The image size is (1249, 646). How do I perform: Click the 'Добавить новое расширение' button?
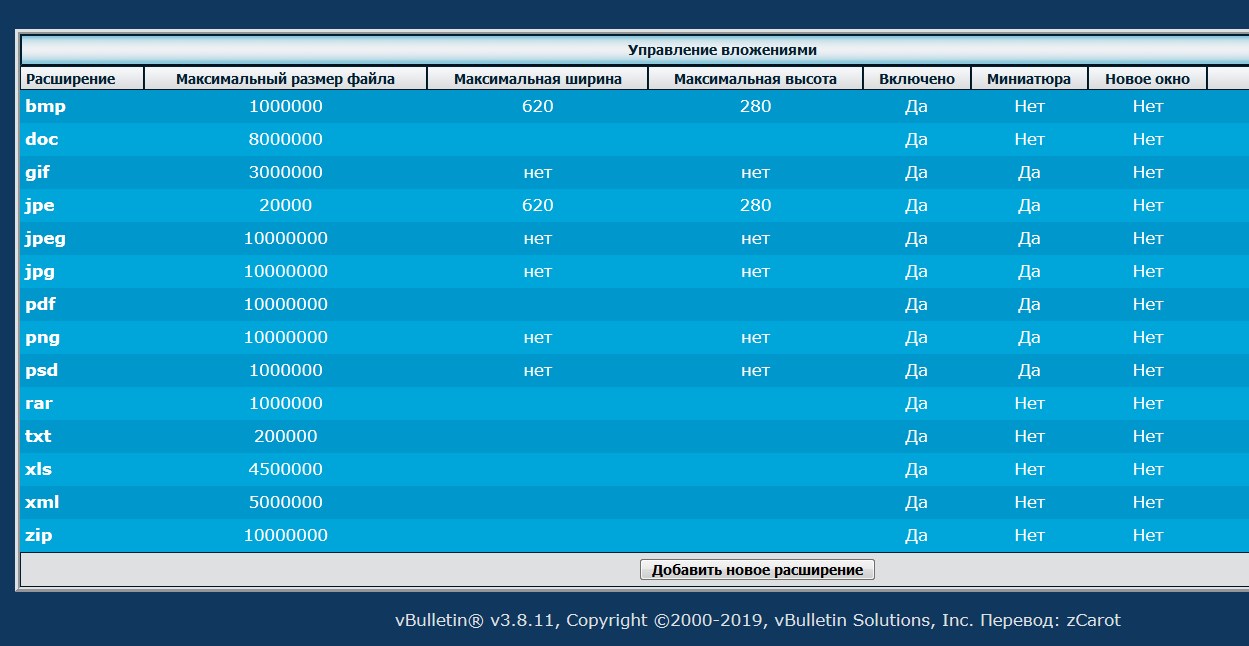(x=757, y=570)
